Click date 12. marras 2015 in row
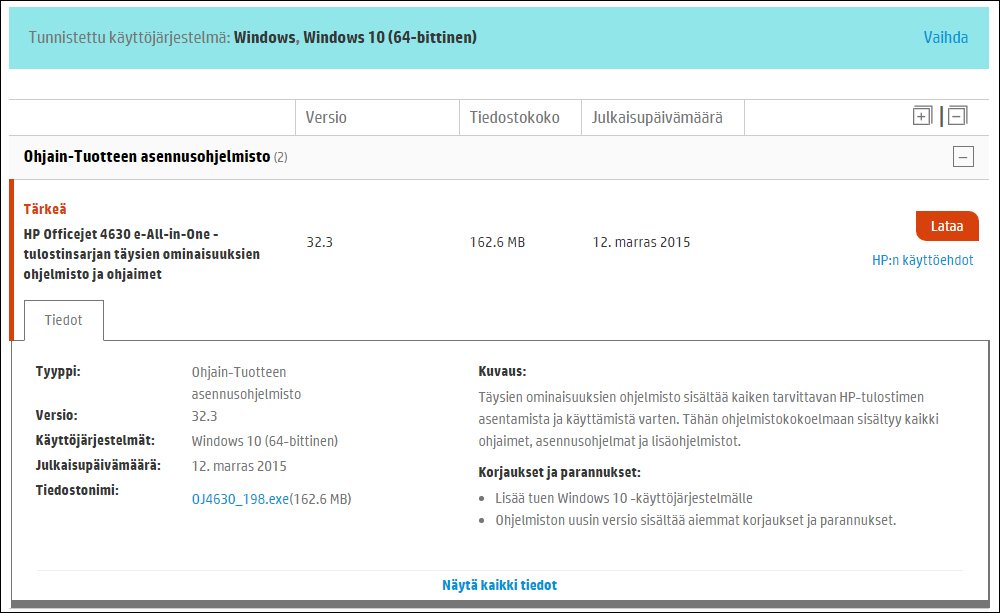1000x613 pixels. point(642,242)
